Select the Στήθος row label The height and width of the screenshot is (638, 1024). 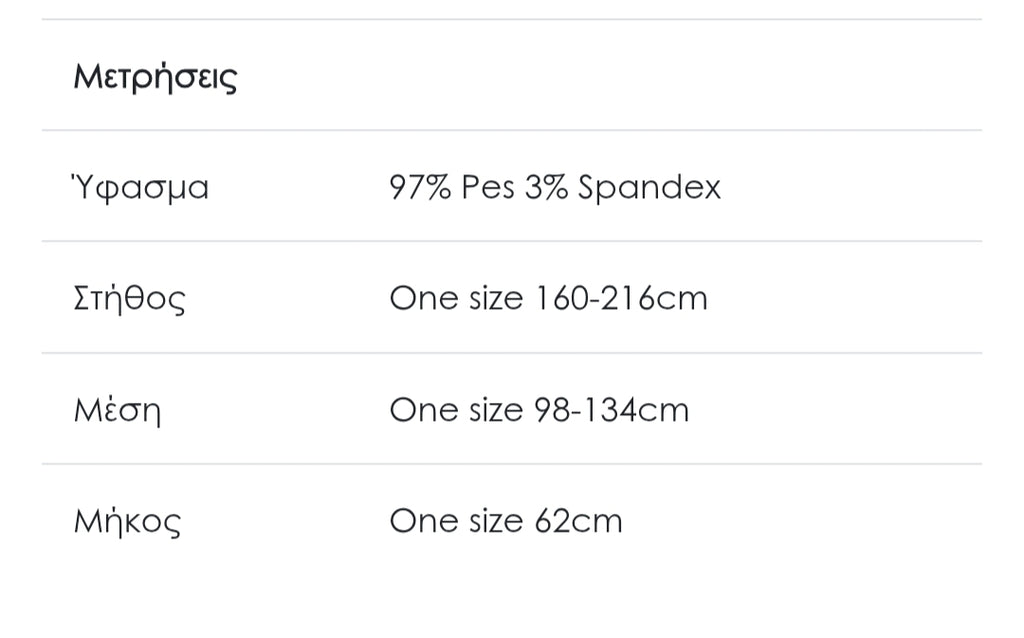pyautogui.click(x=129, y=299)
